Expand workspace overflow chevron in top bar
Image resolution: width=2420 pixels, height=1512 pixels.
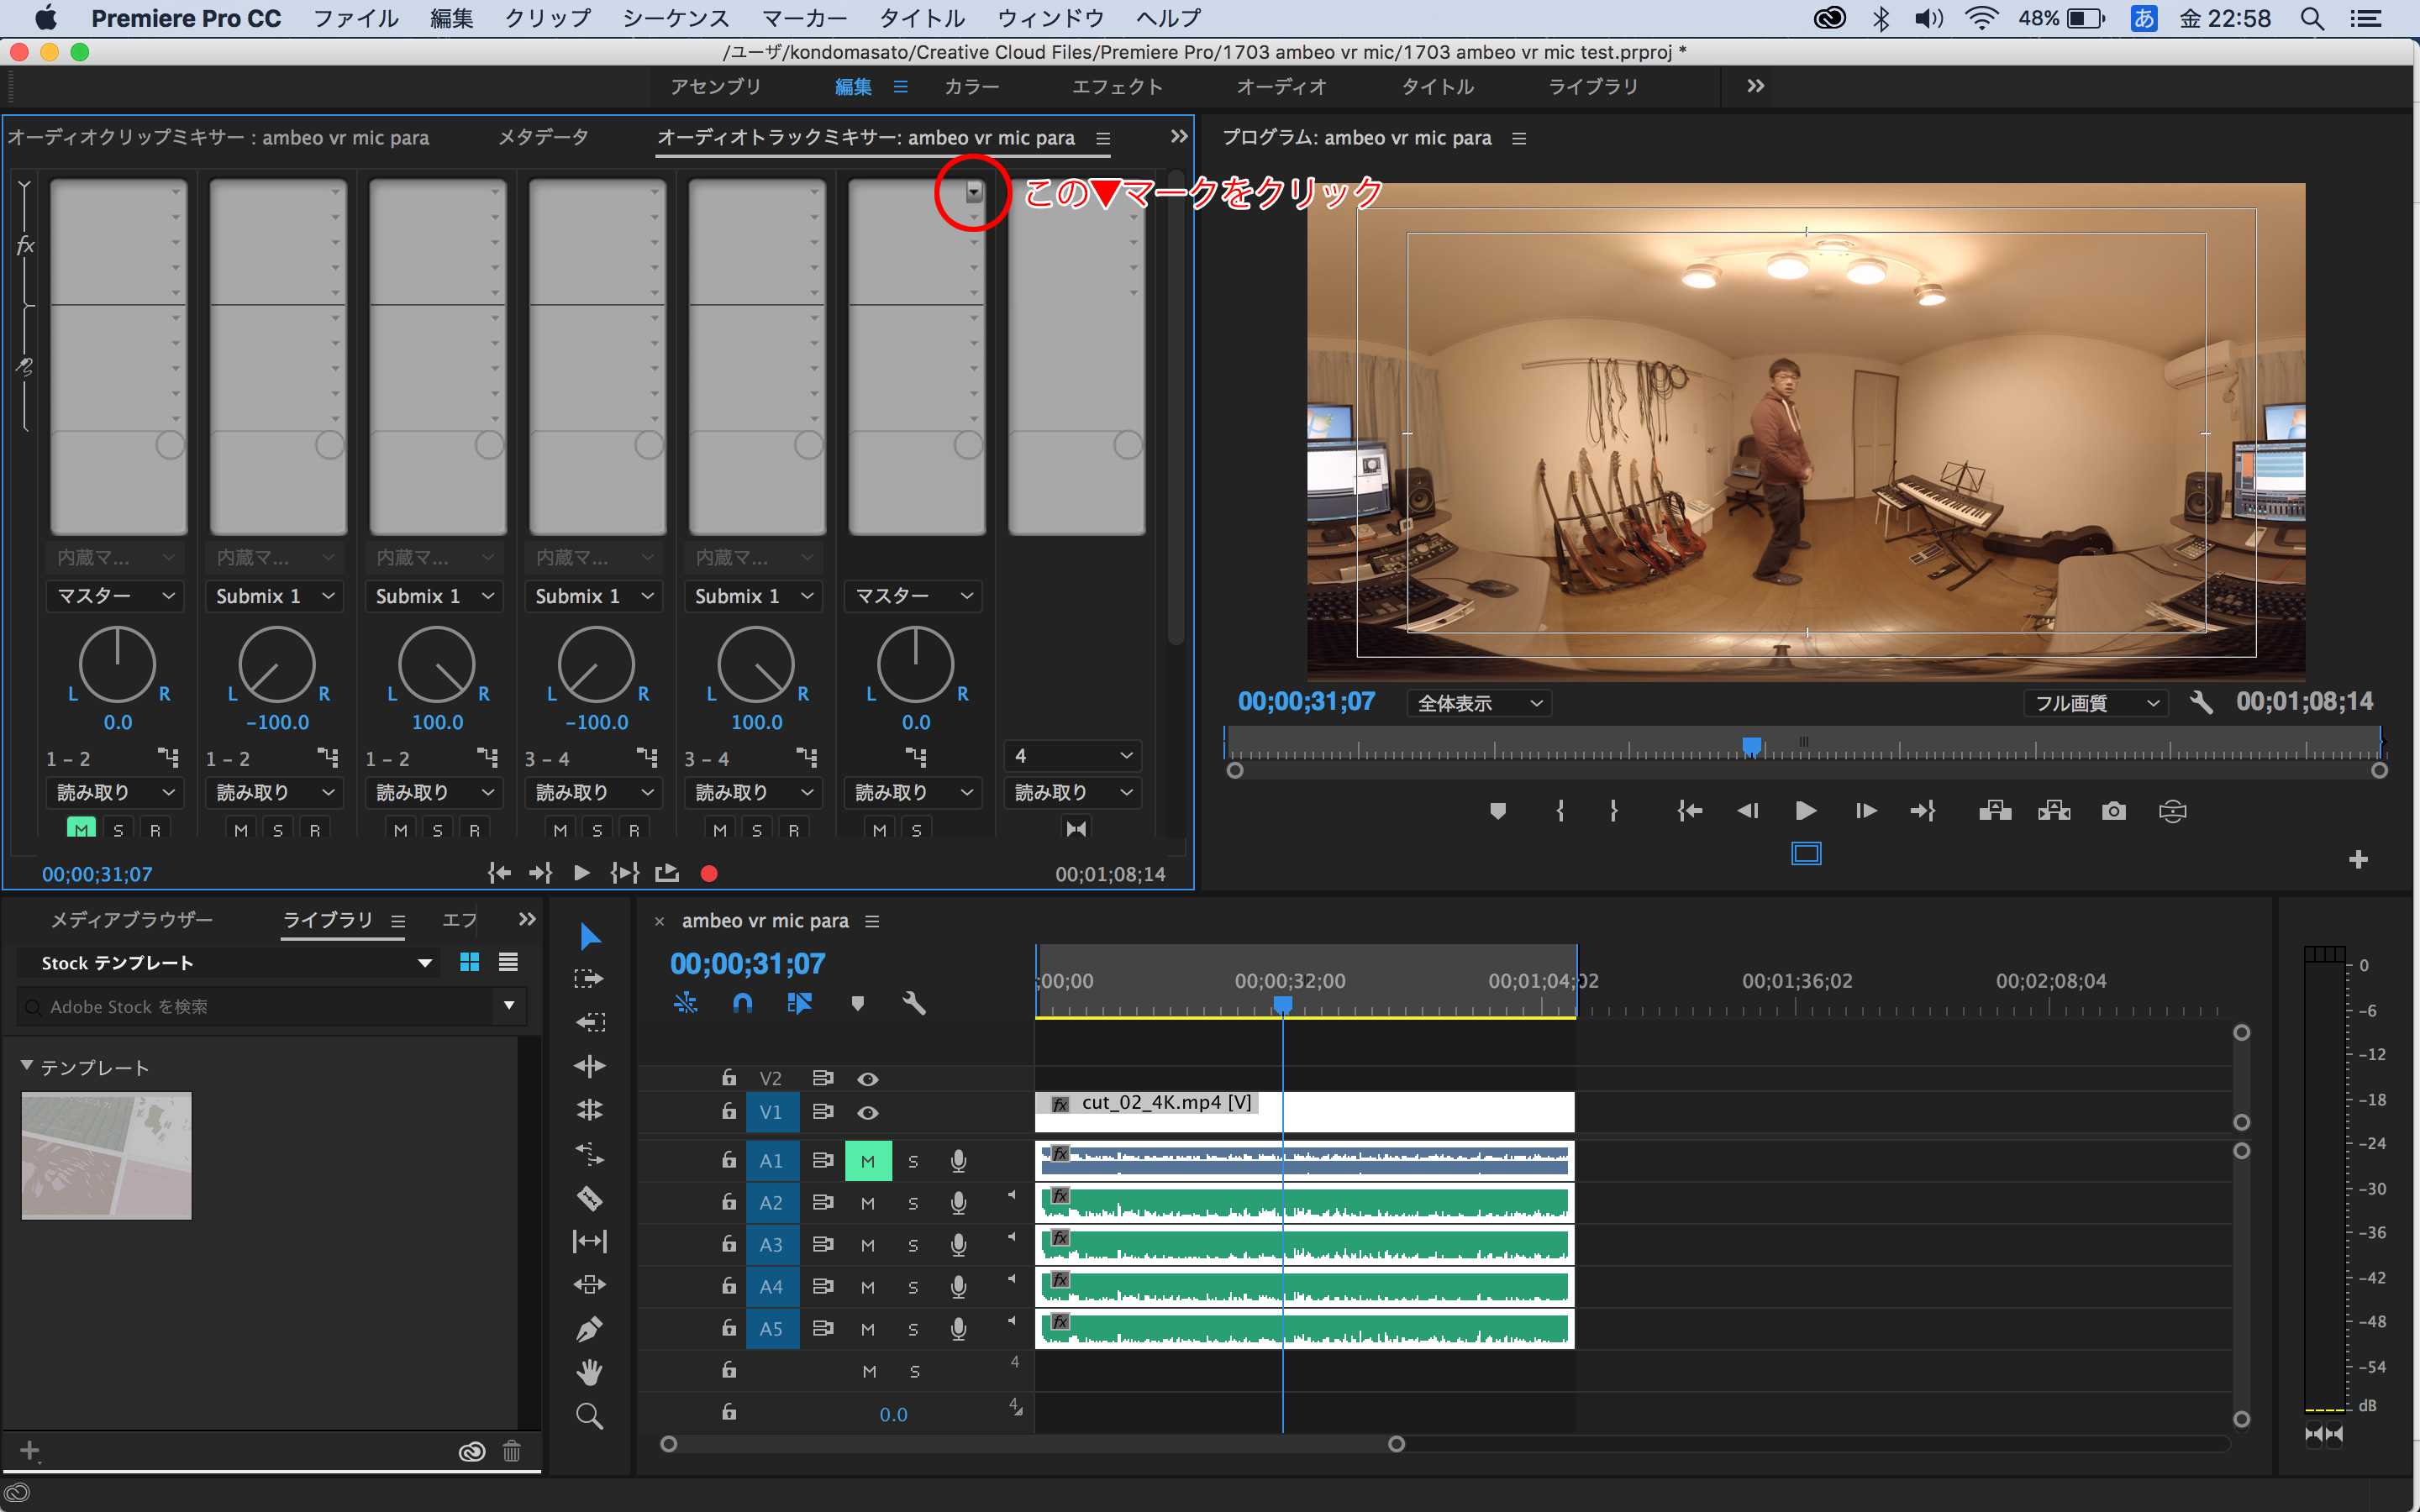(x=1756, y=86)
